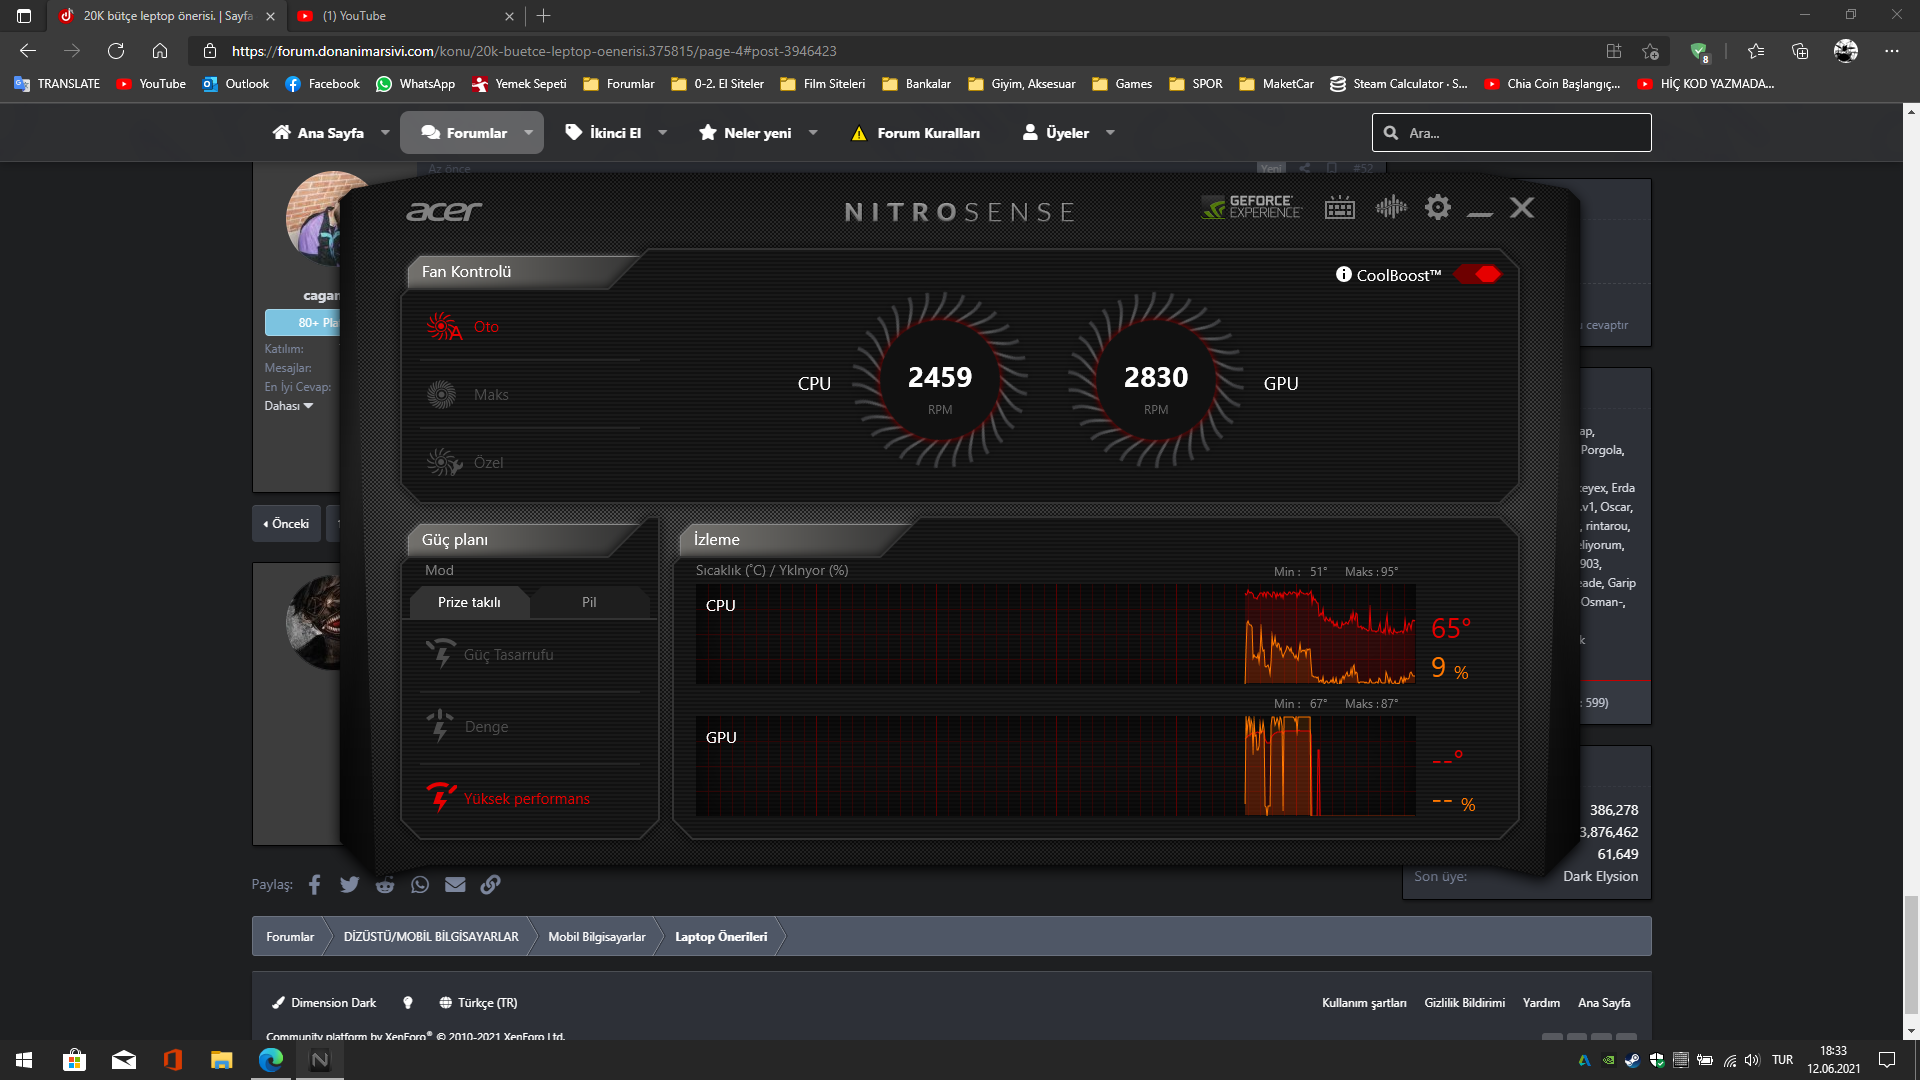Screen dimensions: 1920x1080
Task: Click the GPU fan RPM dial
Action: pyautogui.click(x=1156, y=381)
